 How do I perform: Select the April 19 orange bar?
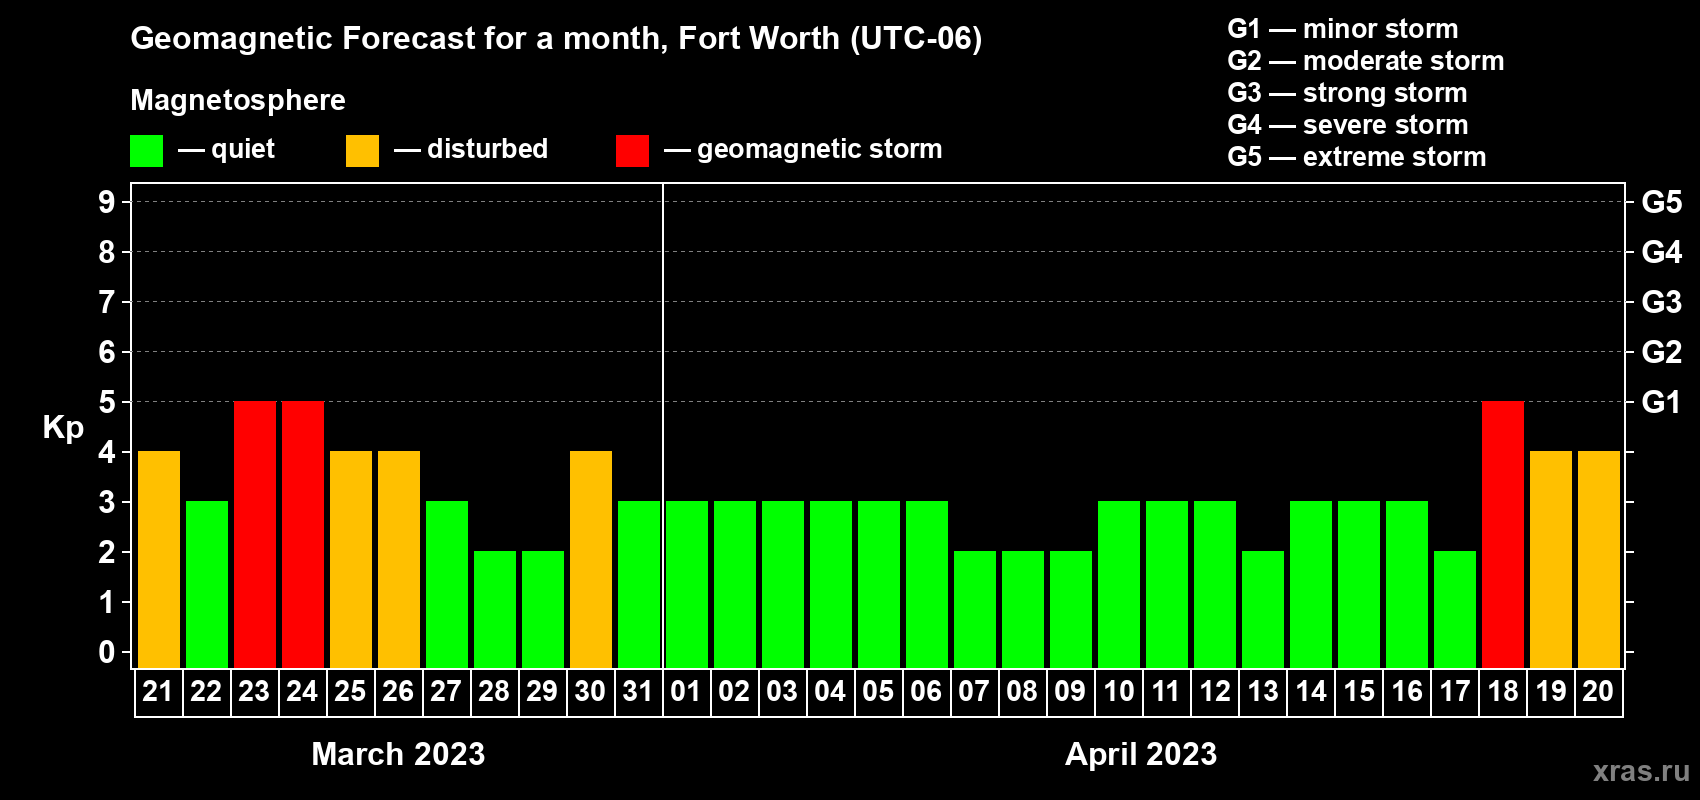(x=1551, y=560)
